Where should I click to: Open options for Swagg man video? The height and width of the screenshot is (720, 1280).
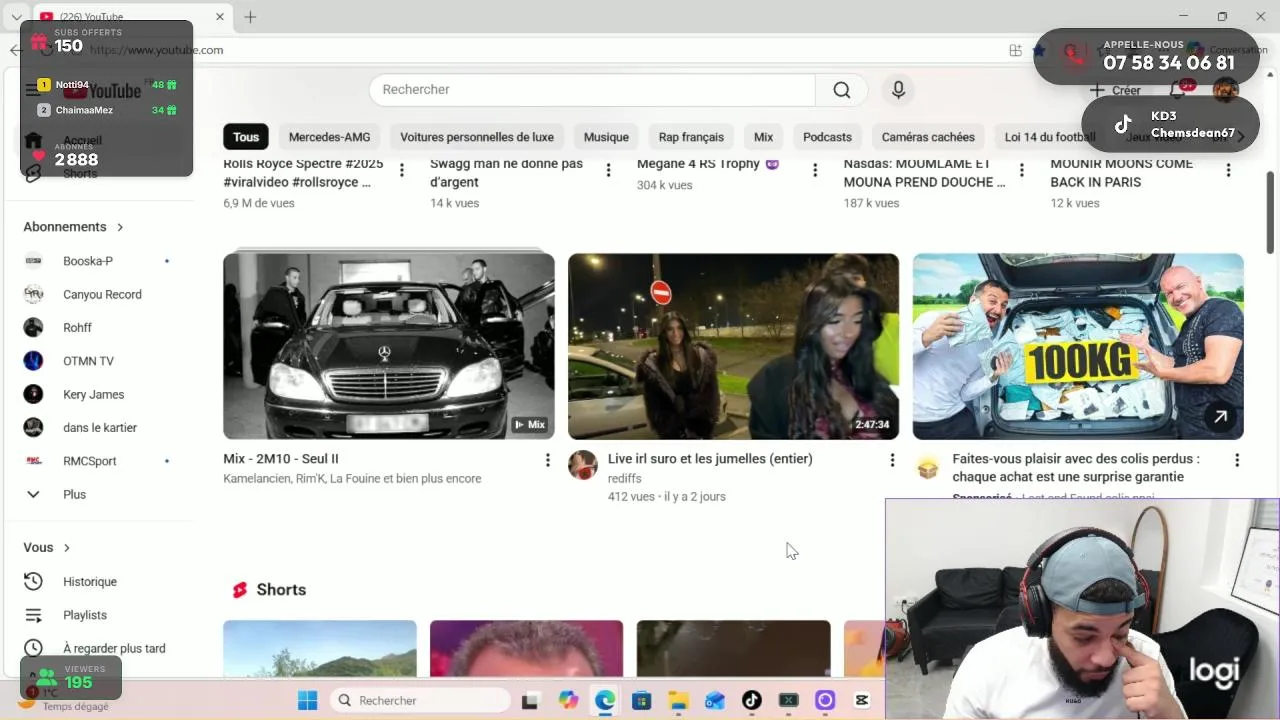(608, 170)
